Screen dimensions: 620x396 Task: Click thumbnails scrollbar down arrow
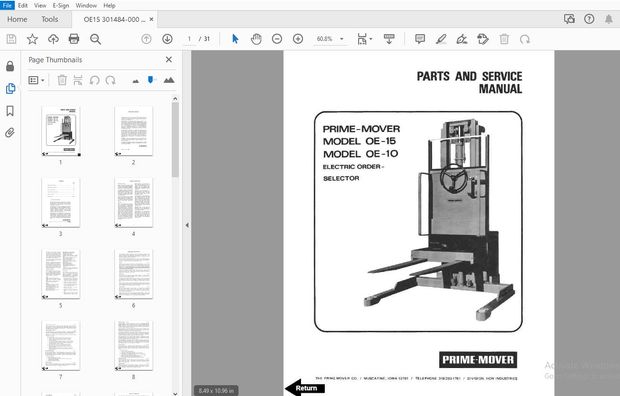point(175,393)
